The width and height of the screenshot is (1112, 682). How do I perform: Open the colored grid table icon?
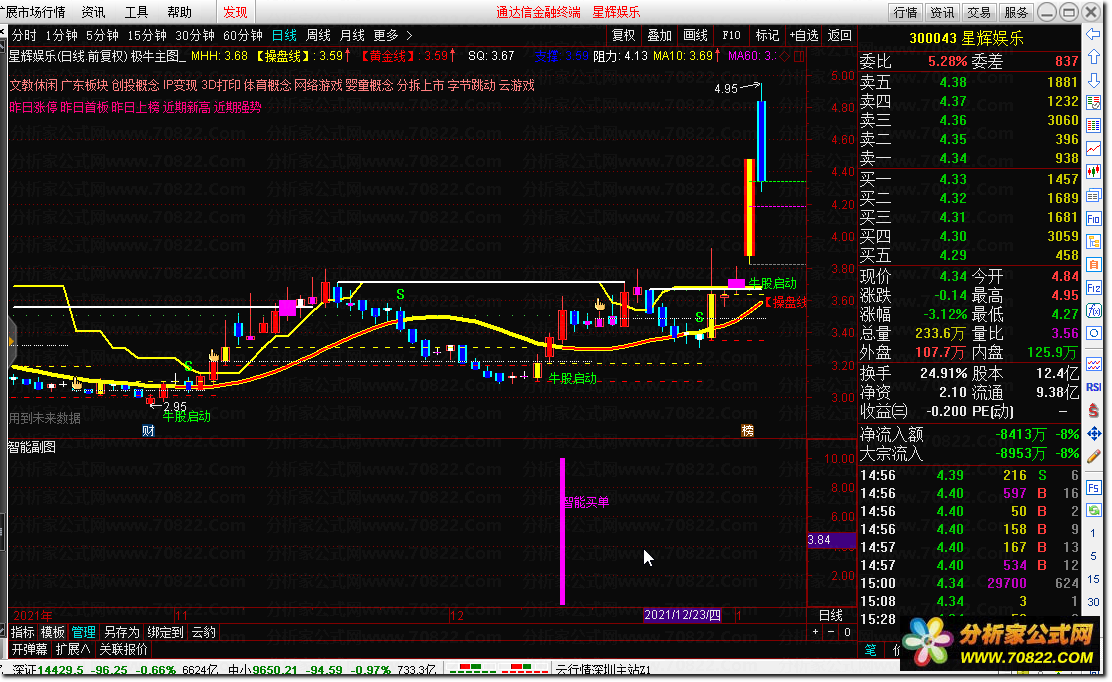(1093, 125)
